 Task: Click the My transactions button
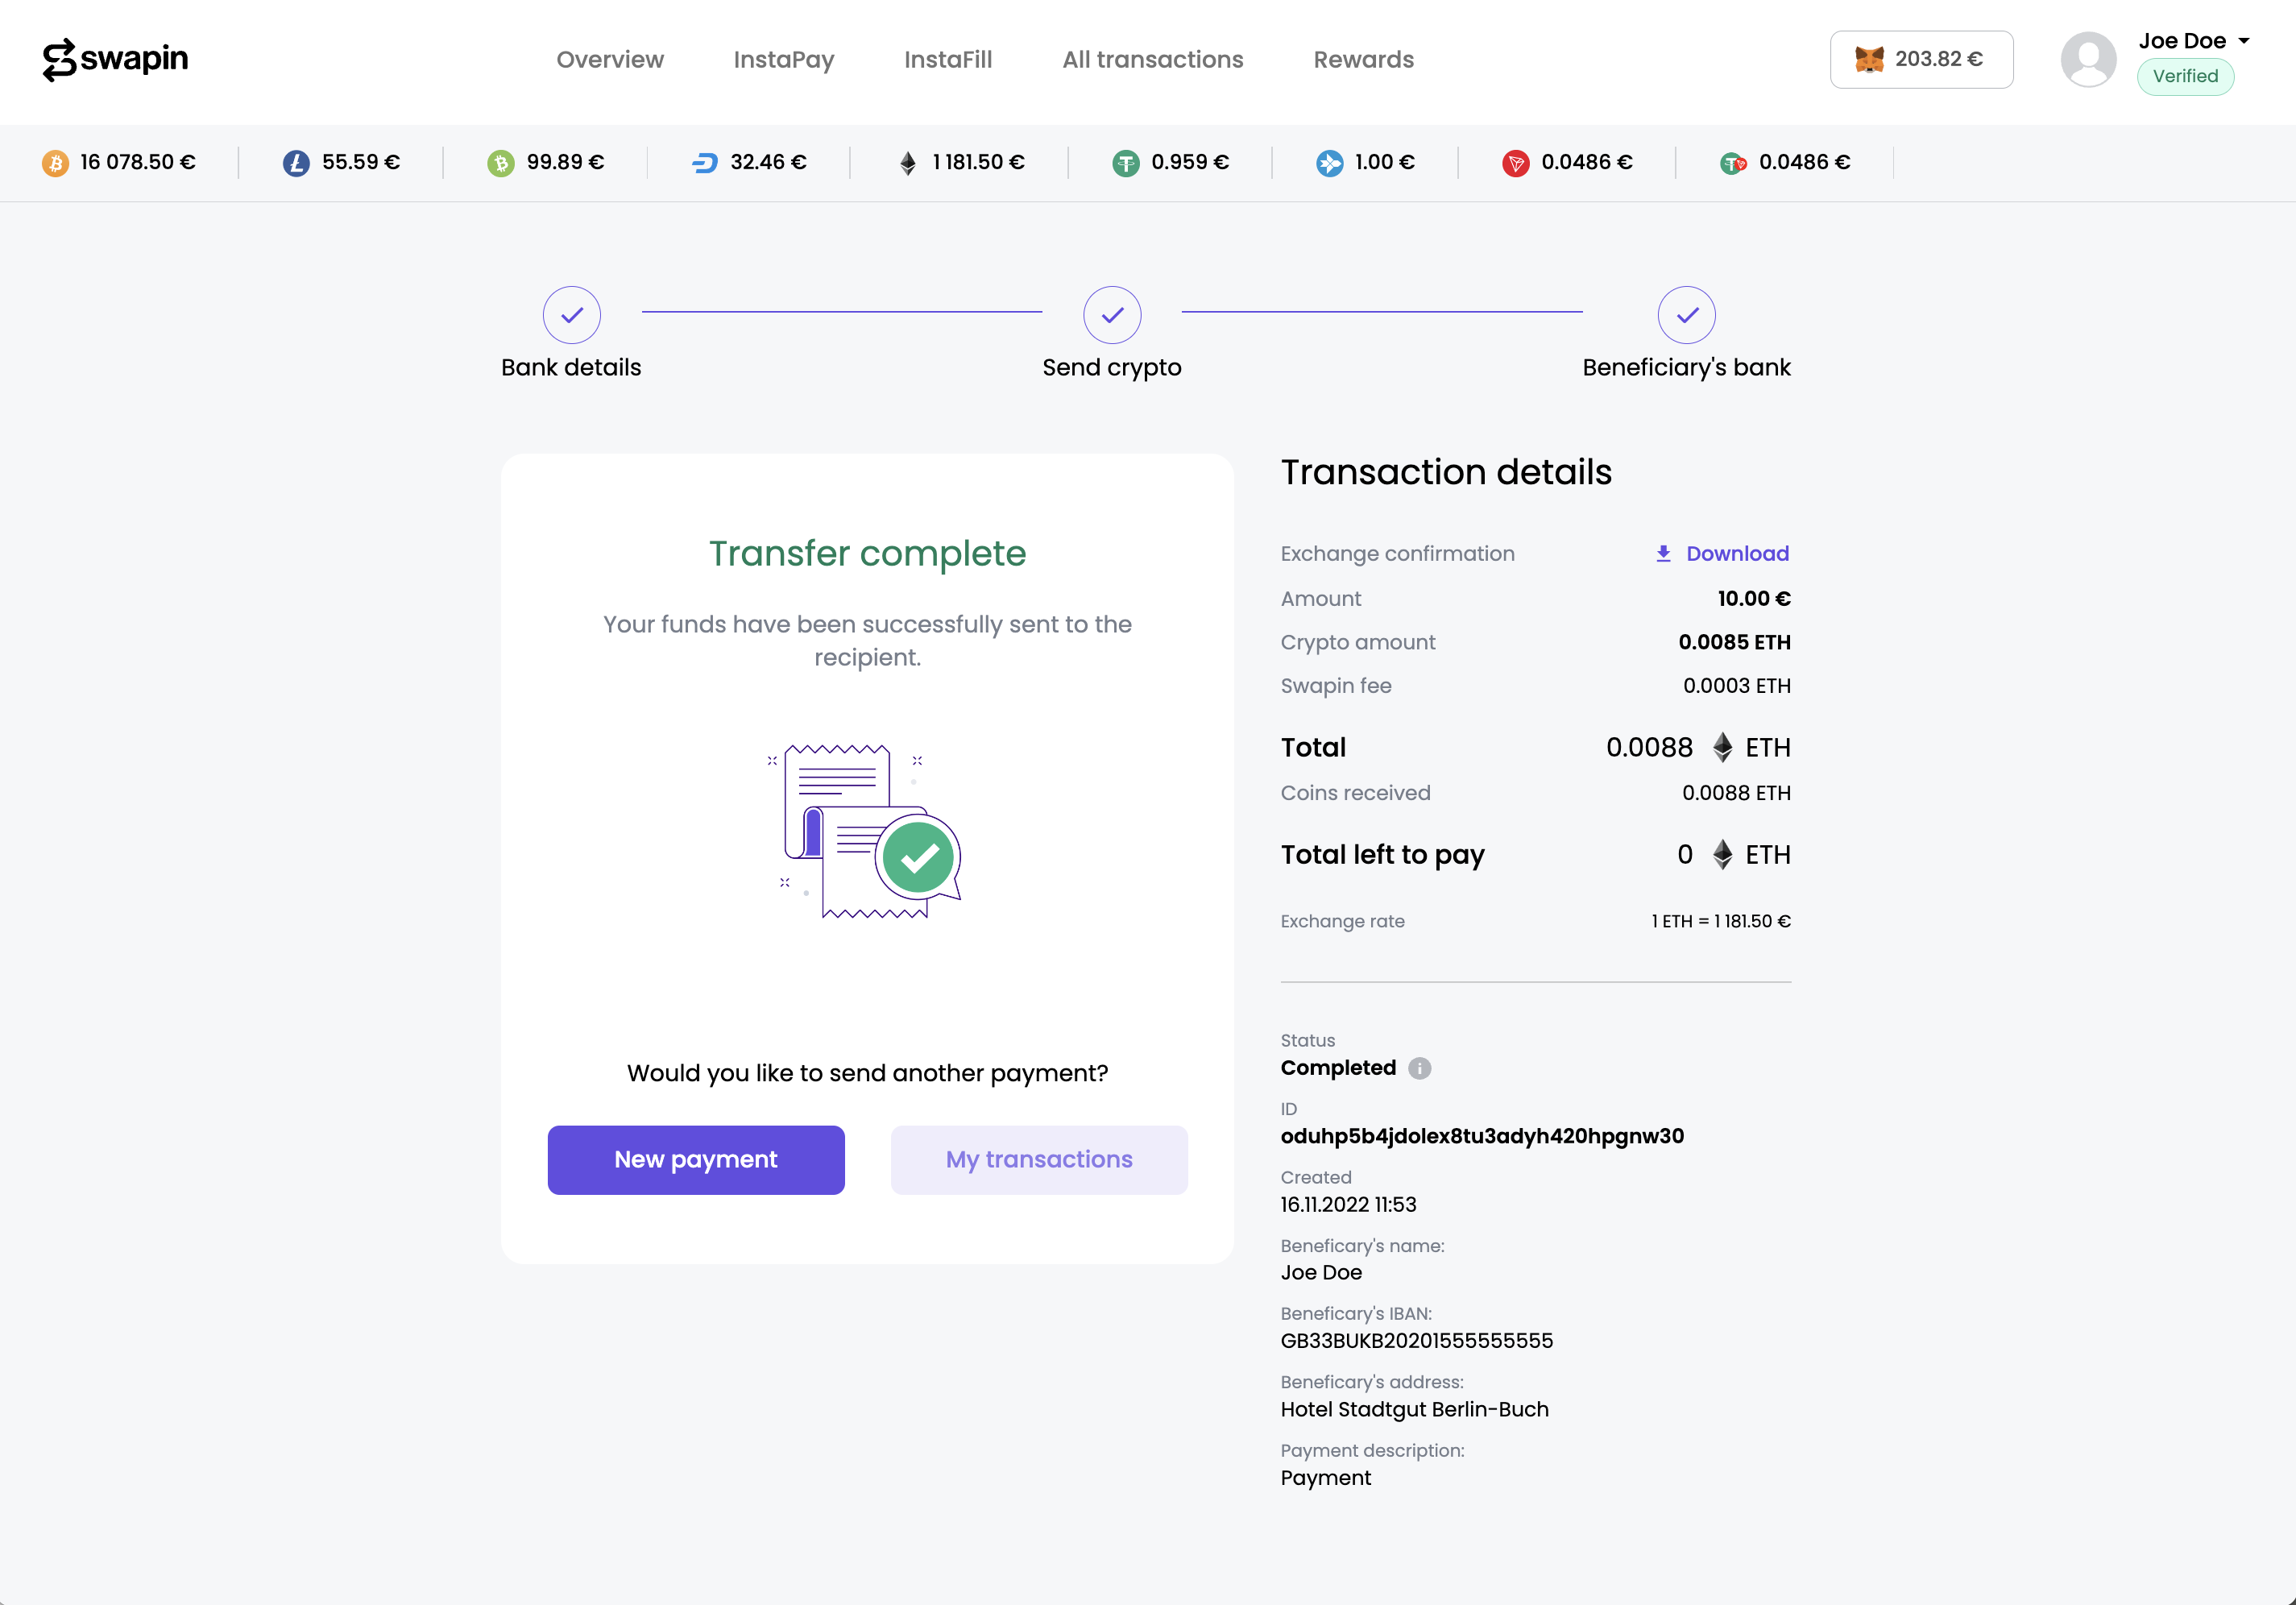[x=1039, y=1159]
